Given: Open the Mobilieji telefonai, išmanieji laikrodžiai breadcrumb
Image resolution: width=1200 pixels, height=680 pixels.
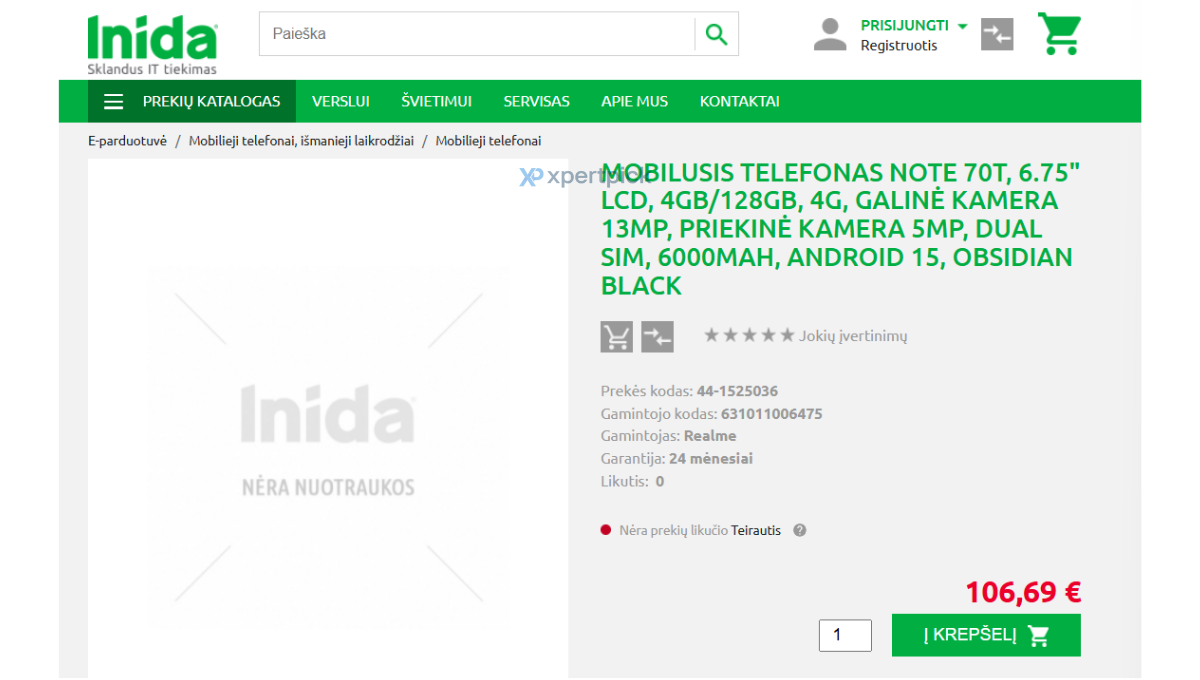Looking at the screenshot, I should tap(301, 141).
